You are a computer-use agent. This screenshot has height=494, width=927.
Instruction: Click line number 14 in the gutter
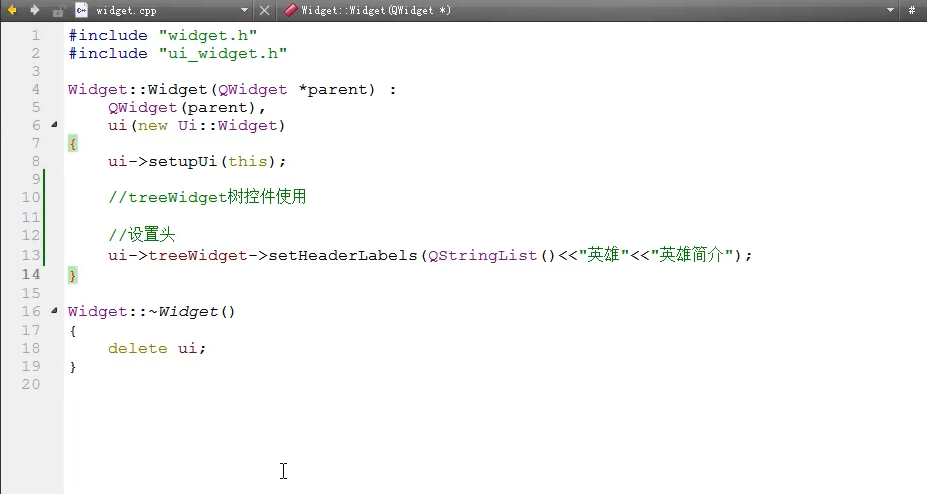click(31, 274)
